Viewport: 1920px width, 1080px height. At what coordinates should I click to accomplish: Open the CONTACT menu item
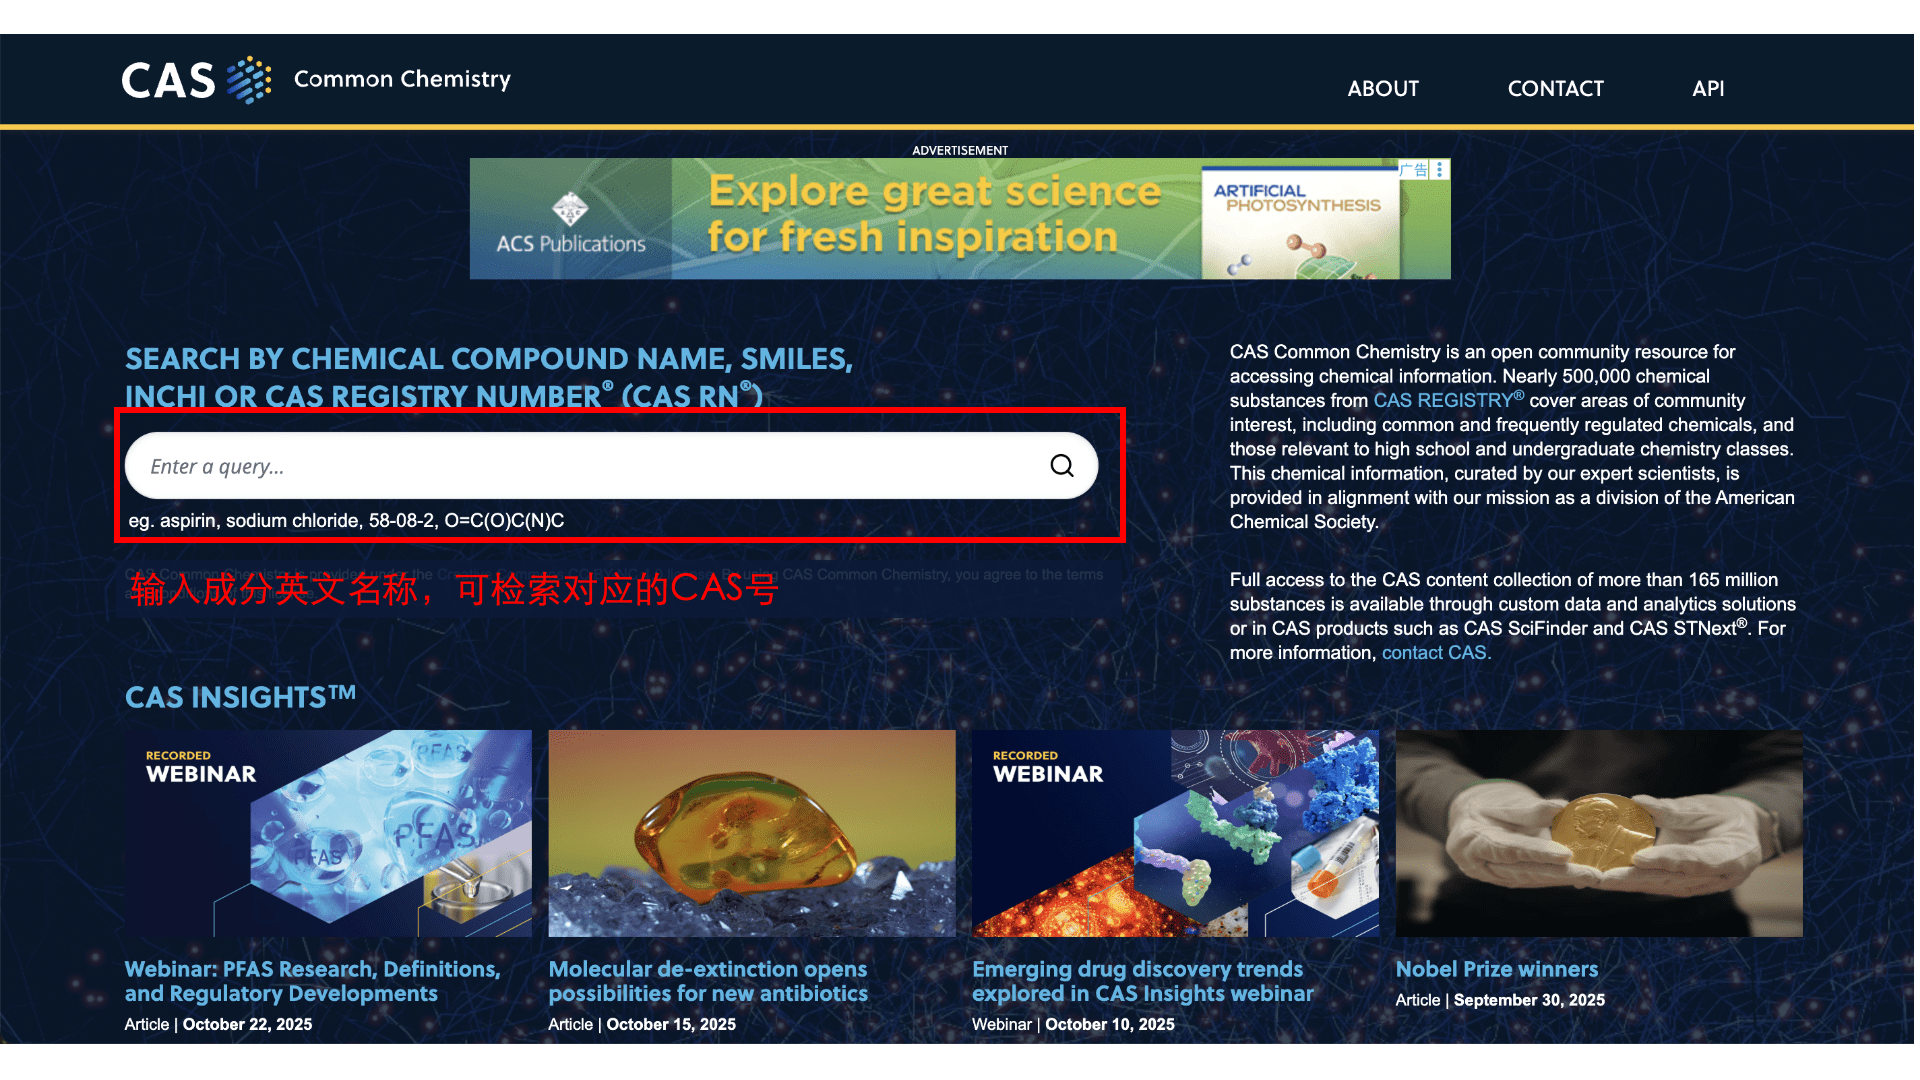click(x=1555, y=88)
